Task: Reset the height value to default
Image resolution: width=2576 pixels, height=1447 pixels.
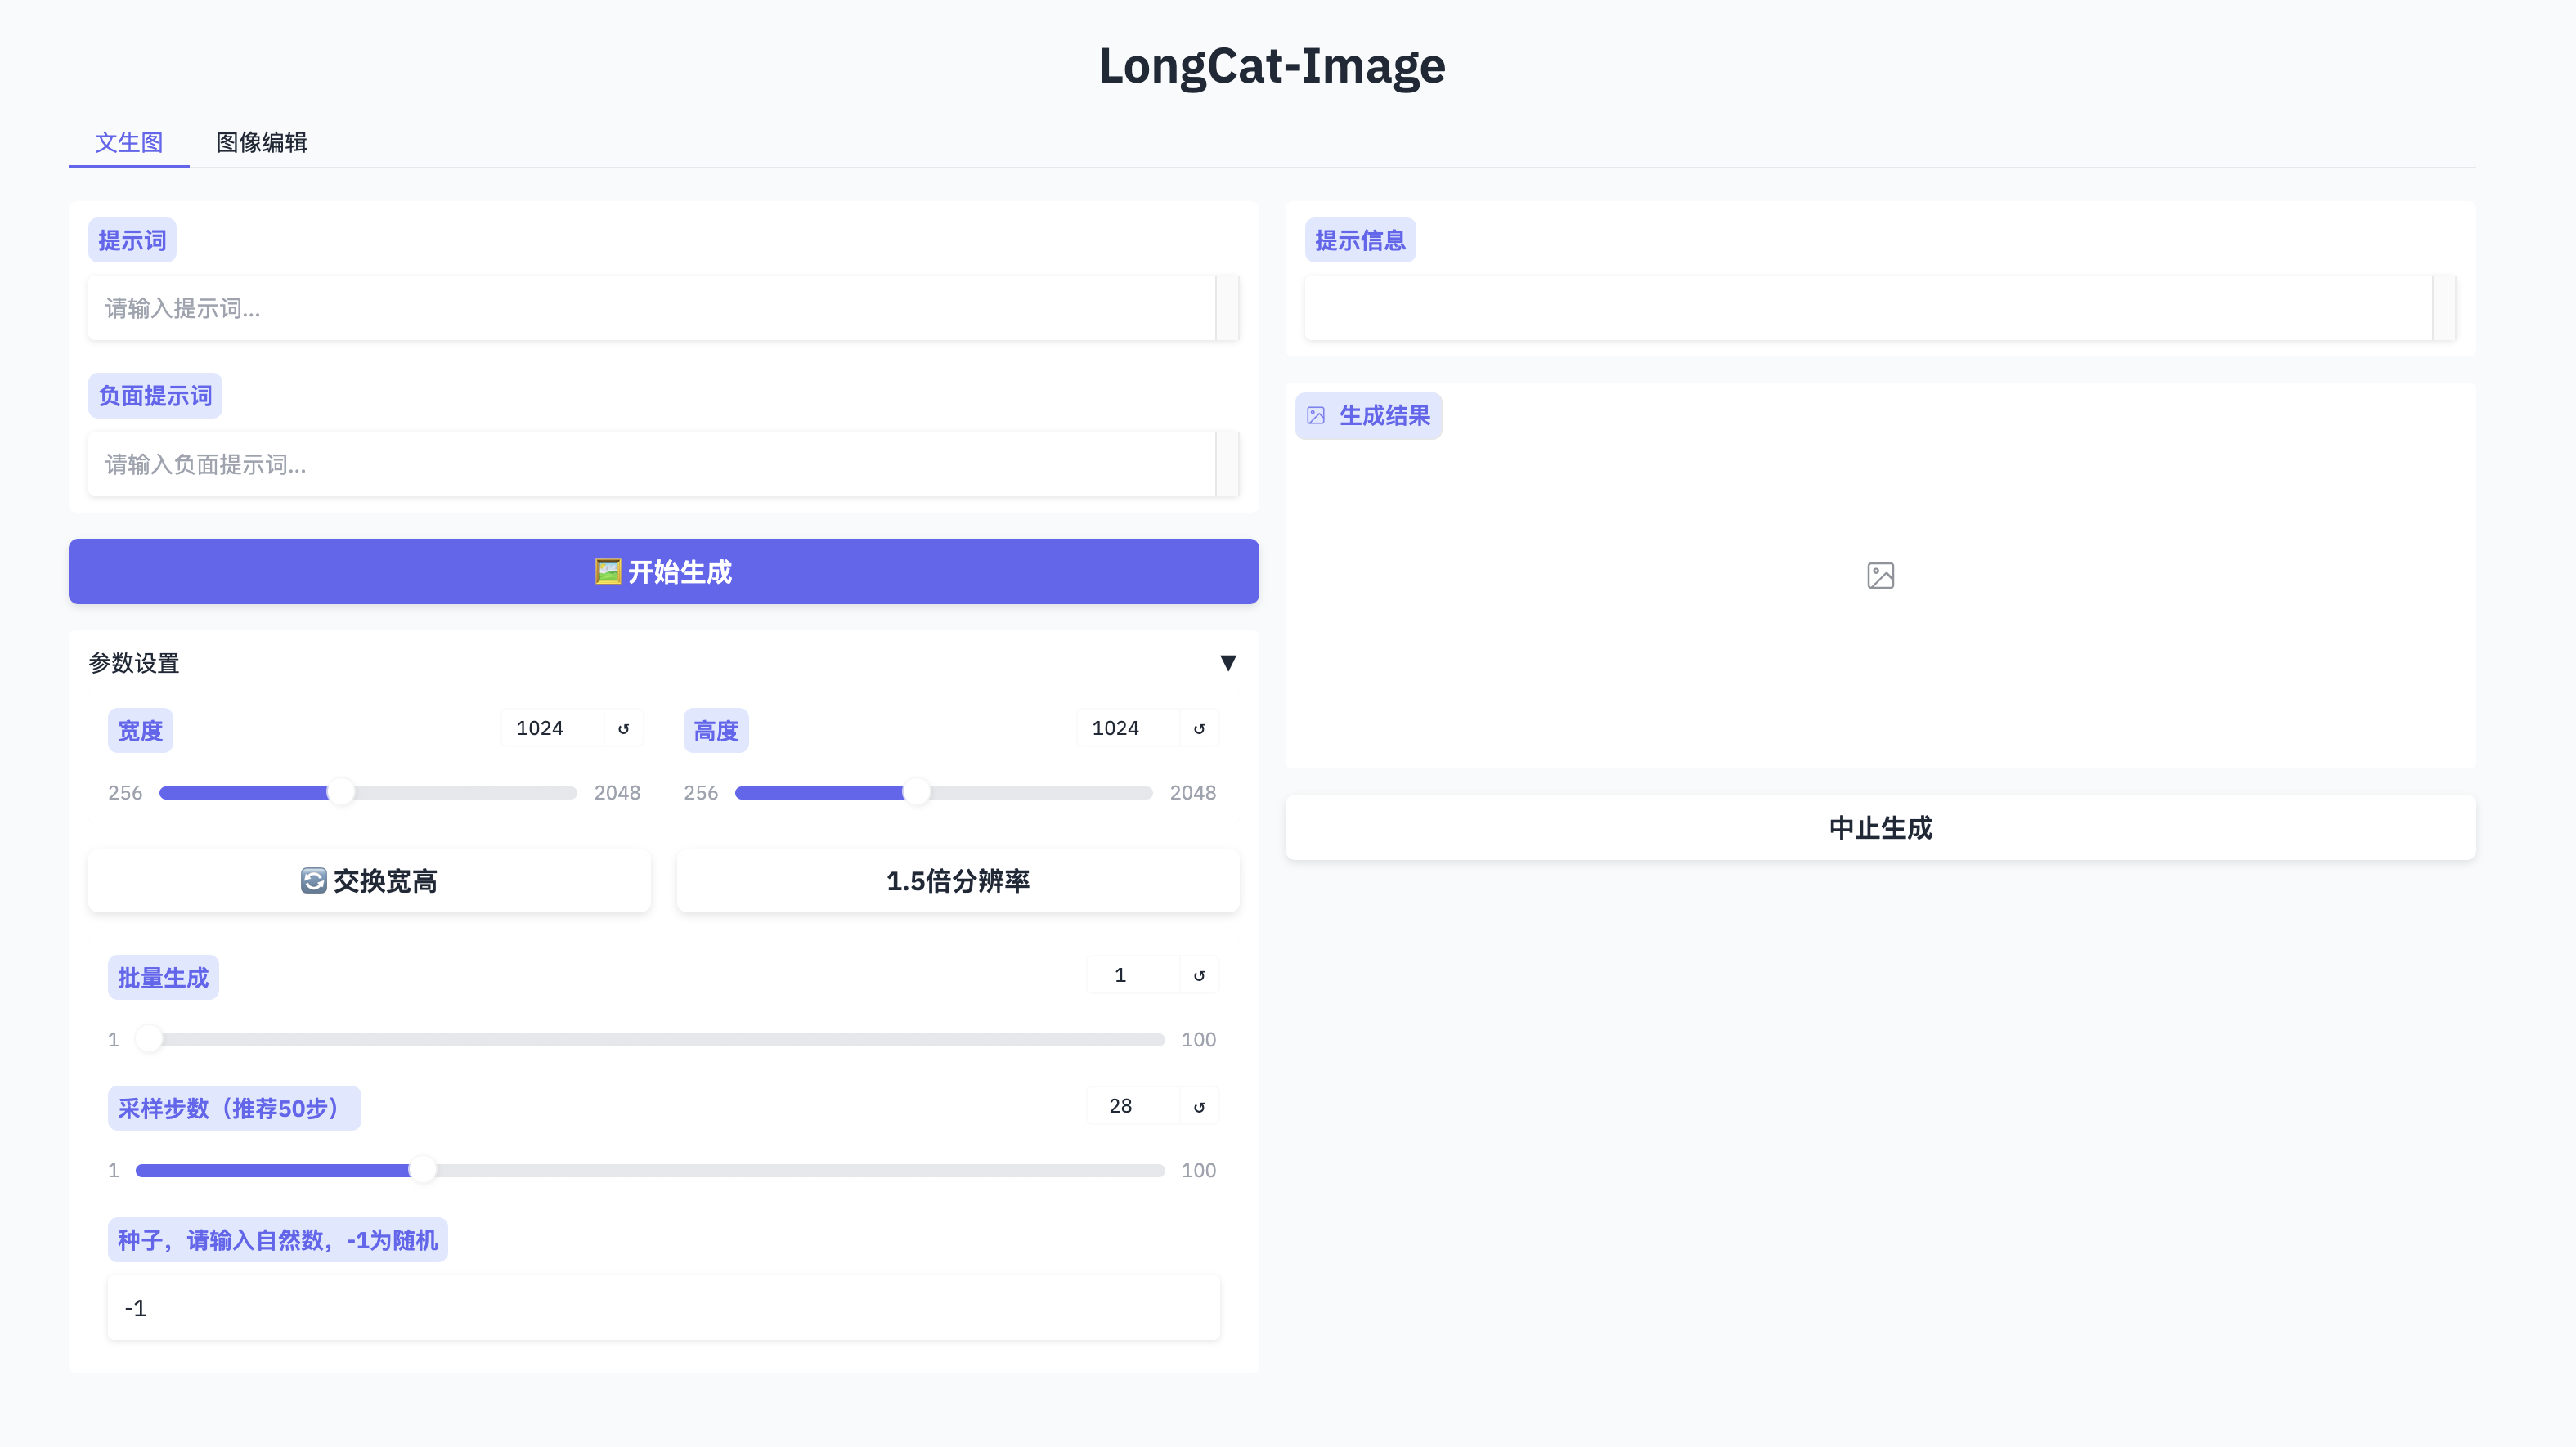Action: coord(1198,728)
